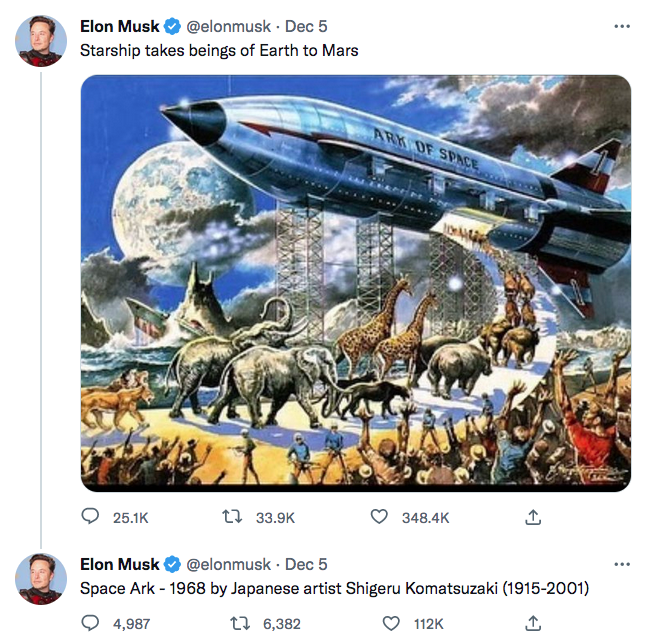Open Elon Musk's profile name in first tweet
Screen dimensions: 648x644
pos(119,27)
